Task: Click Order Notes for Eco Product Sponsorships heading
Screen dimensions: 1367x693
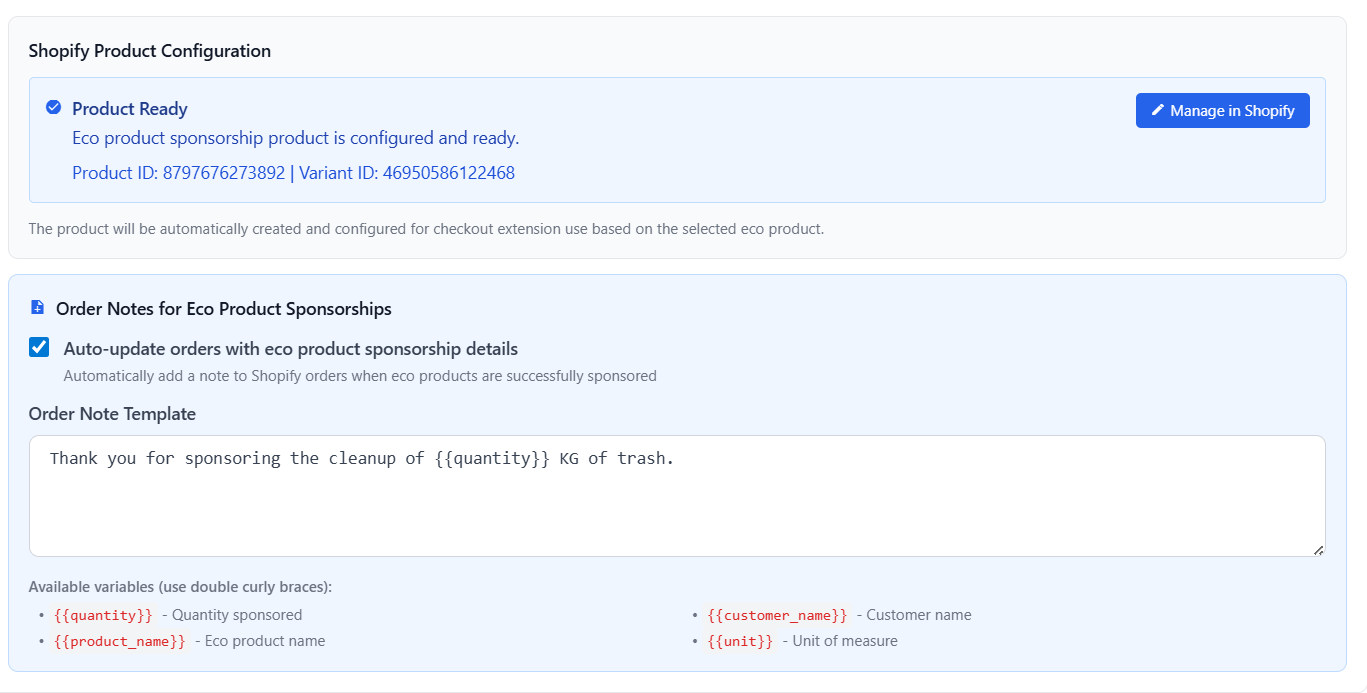Action: coord(223,308)
